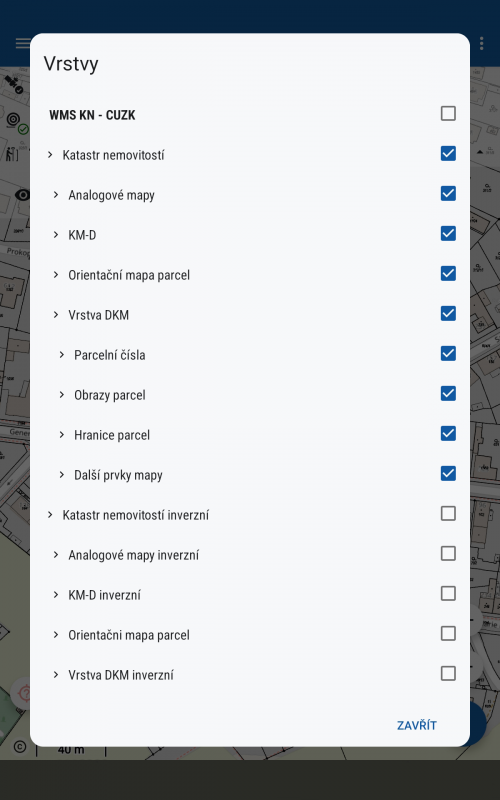Expand the Vrstva DKM chevron
The image size is (500, 800).
point(56,314)
